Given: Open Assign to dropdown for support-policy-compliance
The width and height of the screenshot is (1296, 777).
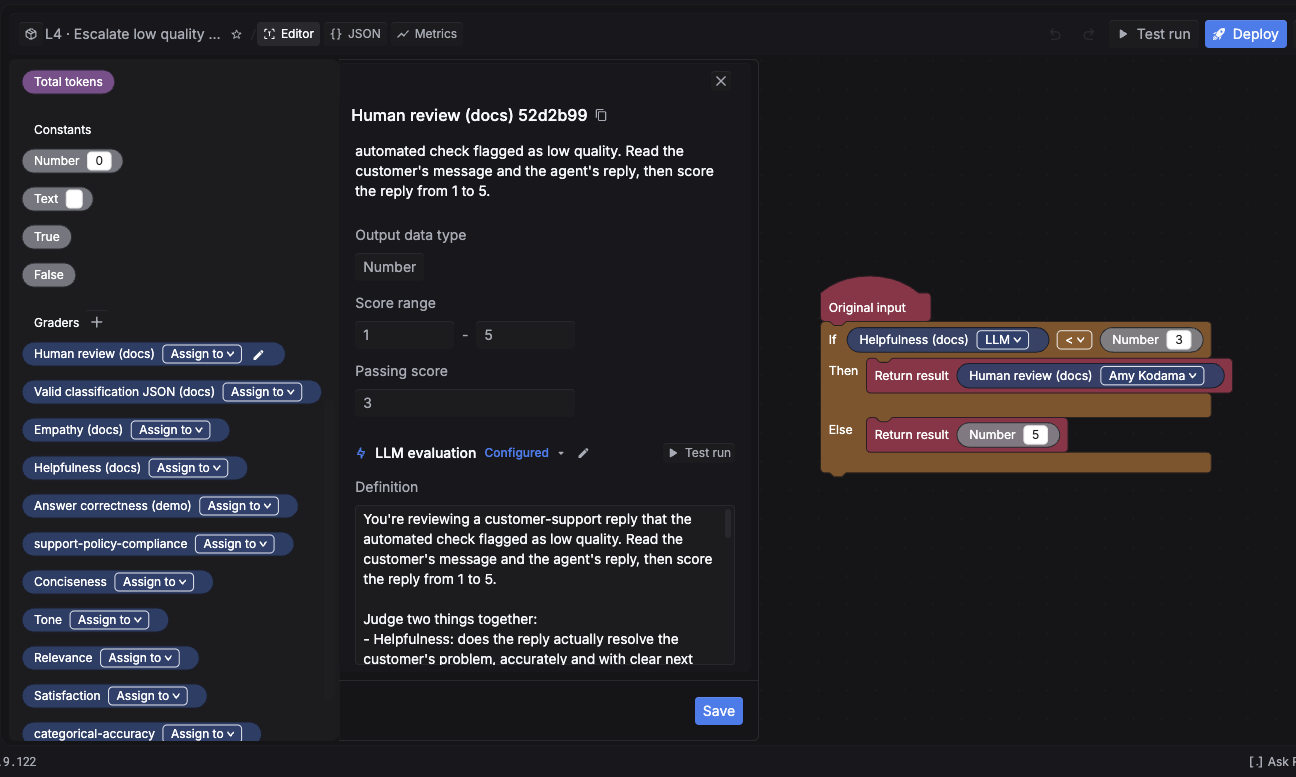Looking at the screenshot, I should pos(235,544).
